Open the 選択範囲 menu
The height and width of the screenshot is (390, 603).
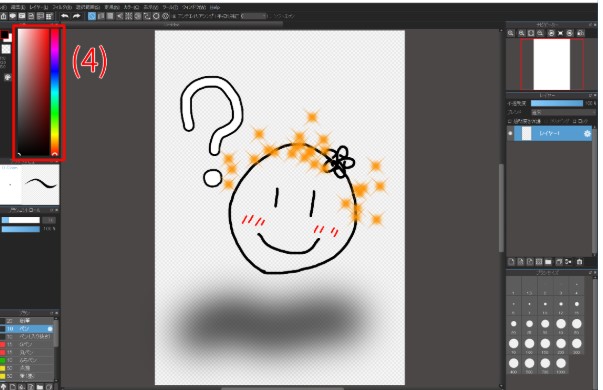(88, 7)
